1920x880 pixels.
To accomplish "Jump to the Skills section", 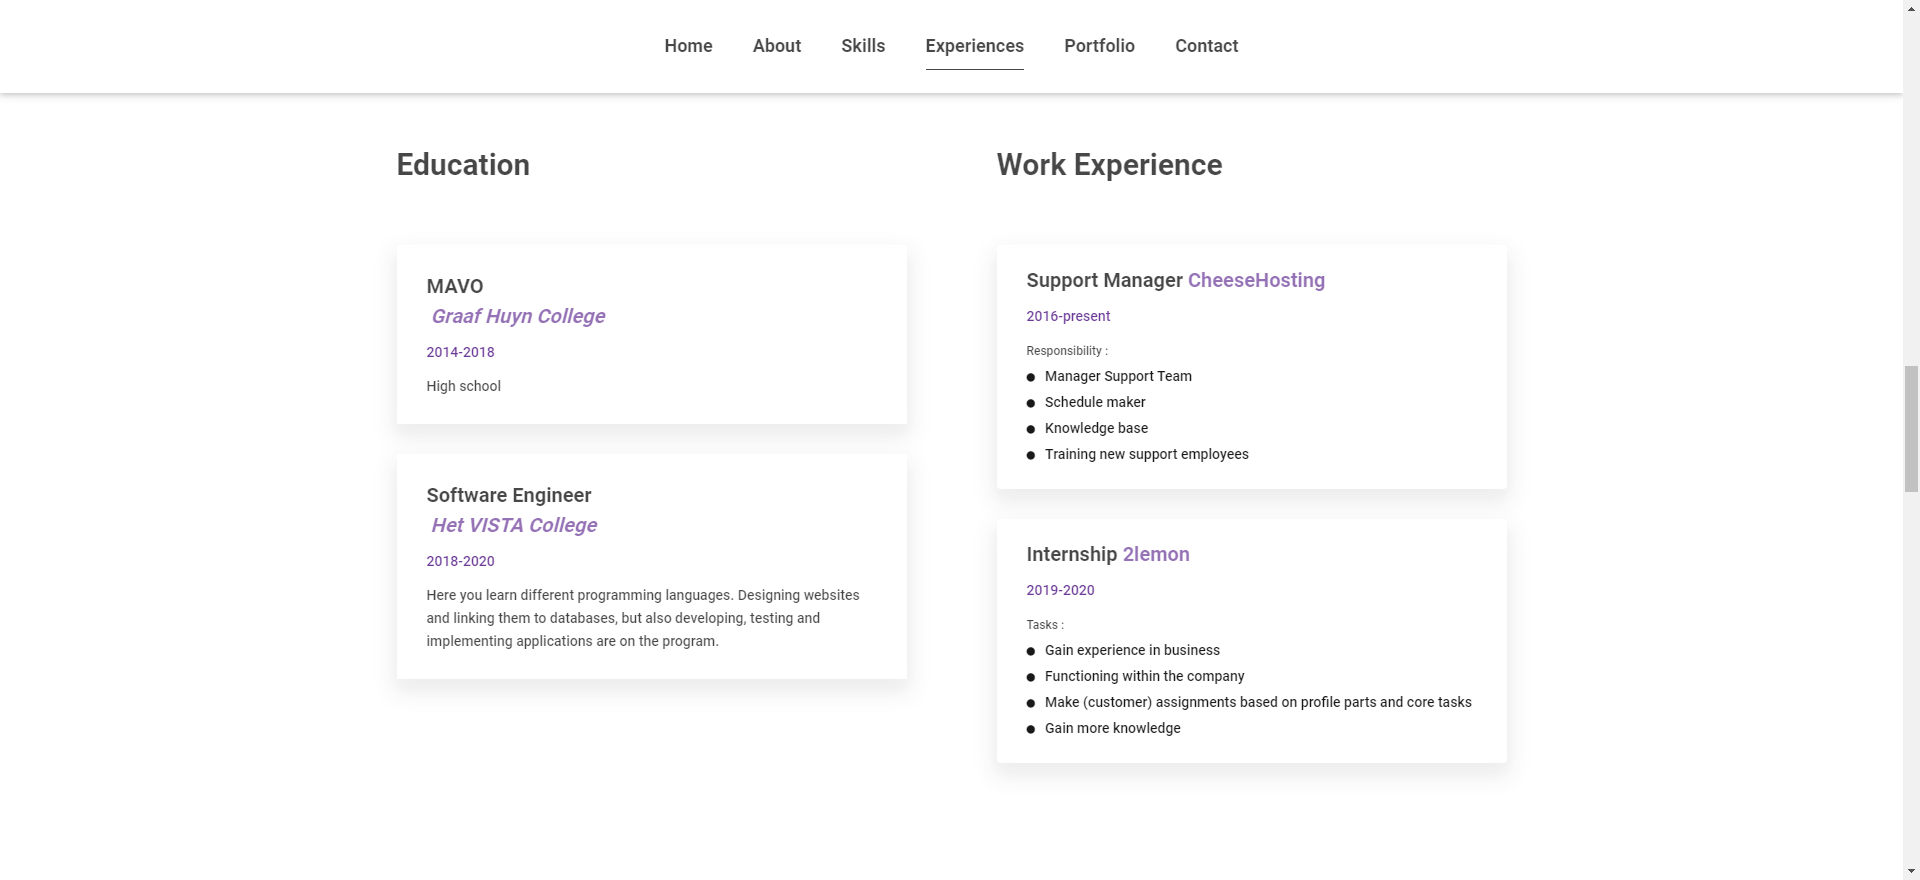I will pyautogui.click(x=863, y=46).
